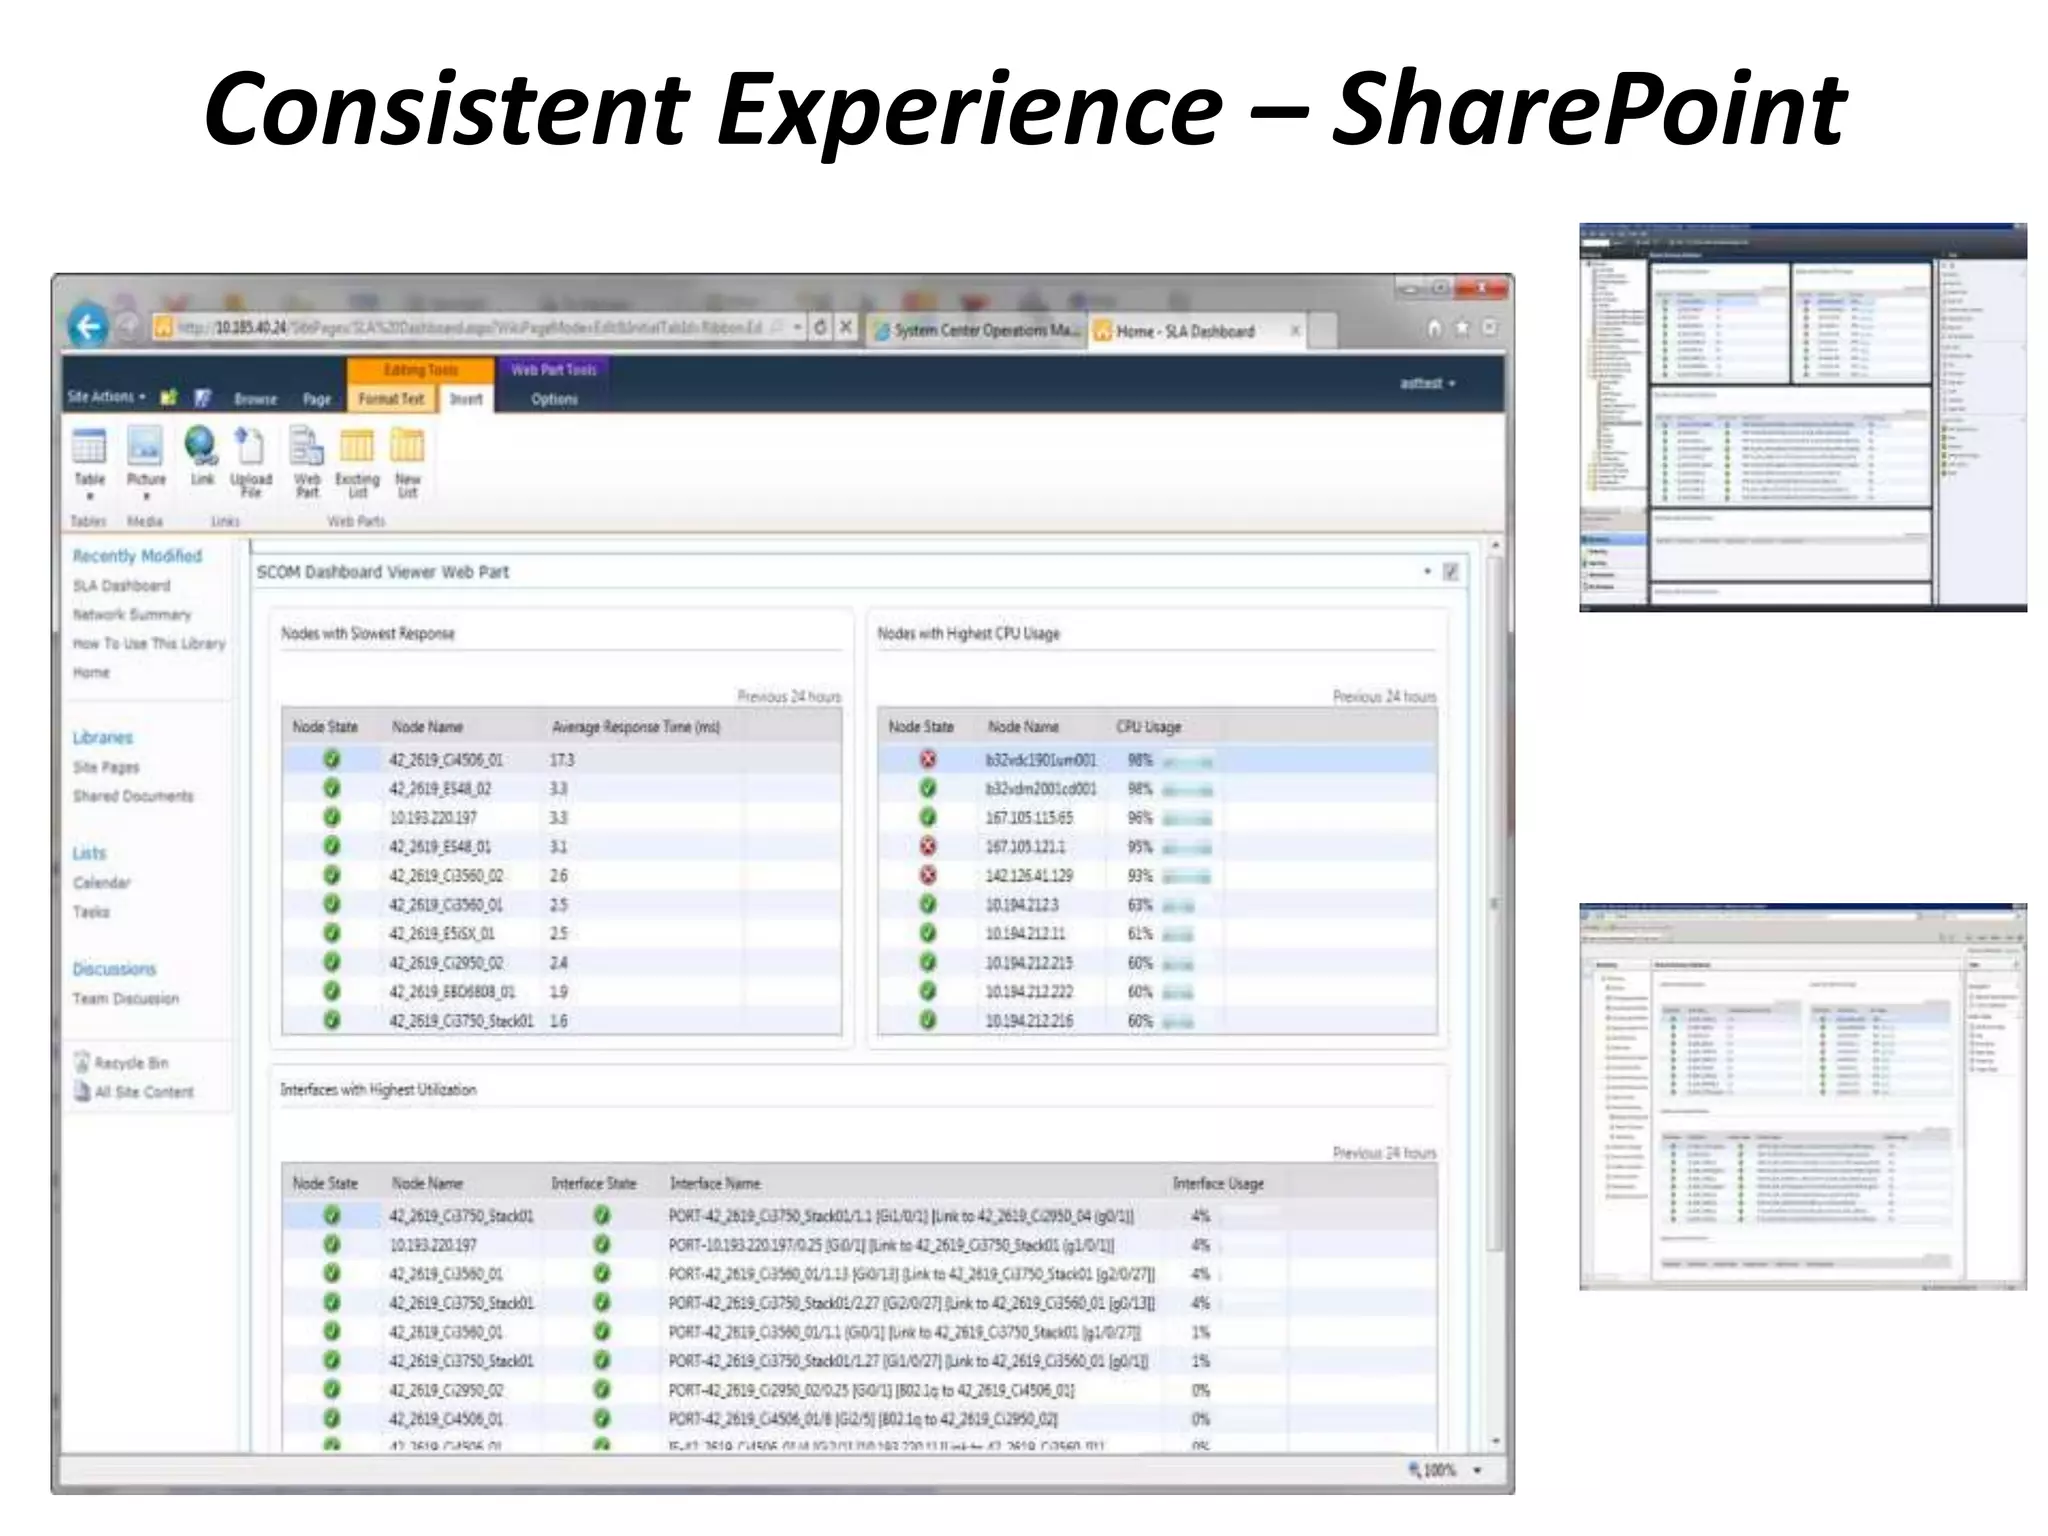Open the Tasks list link
The width and height of the screenshot is (2048, 1536).
click(91, 912)
